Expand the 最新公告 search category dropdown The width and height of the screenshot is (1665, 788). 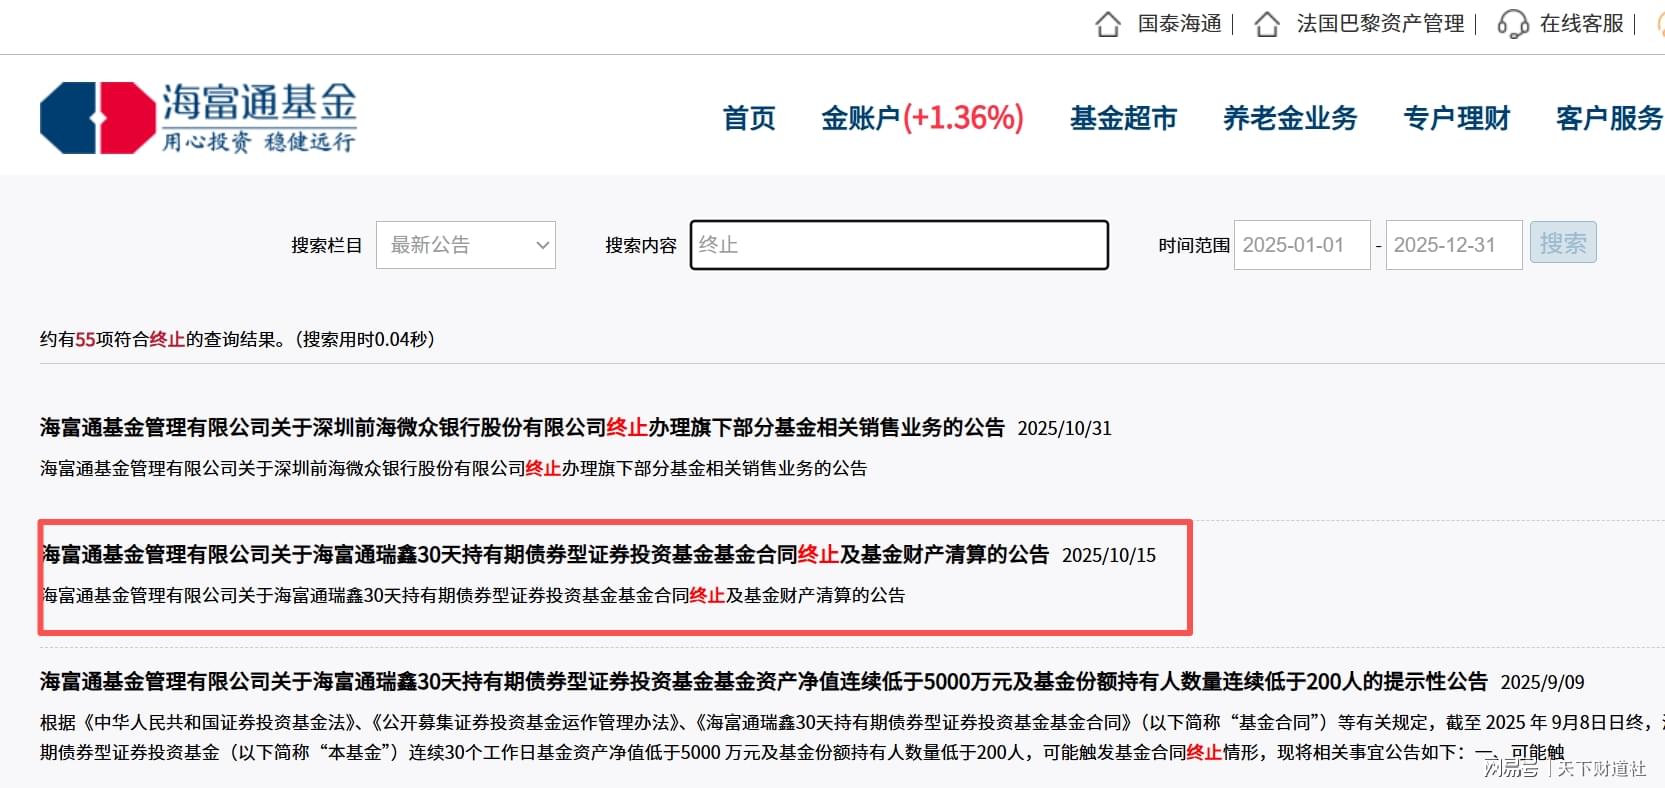pos(465,245)
